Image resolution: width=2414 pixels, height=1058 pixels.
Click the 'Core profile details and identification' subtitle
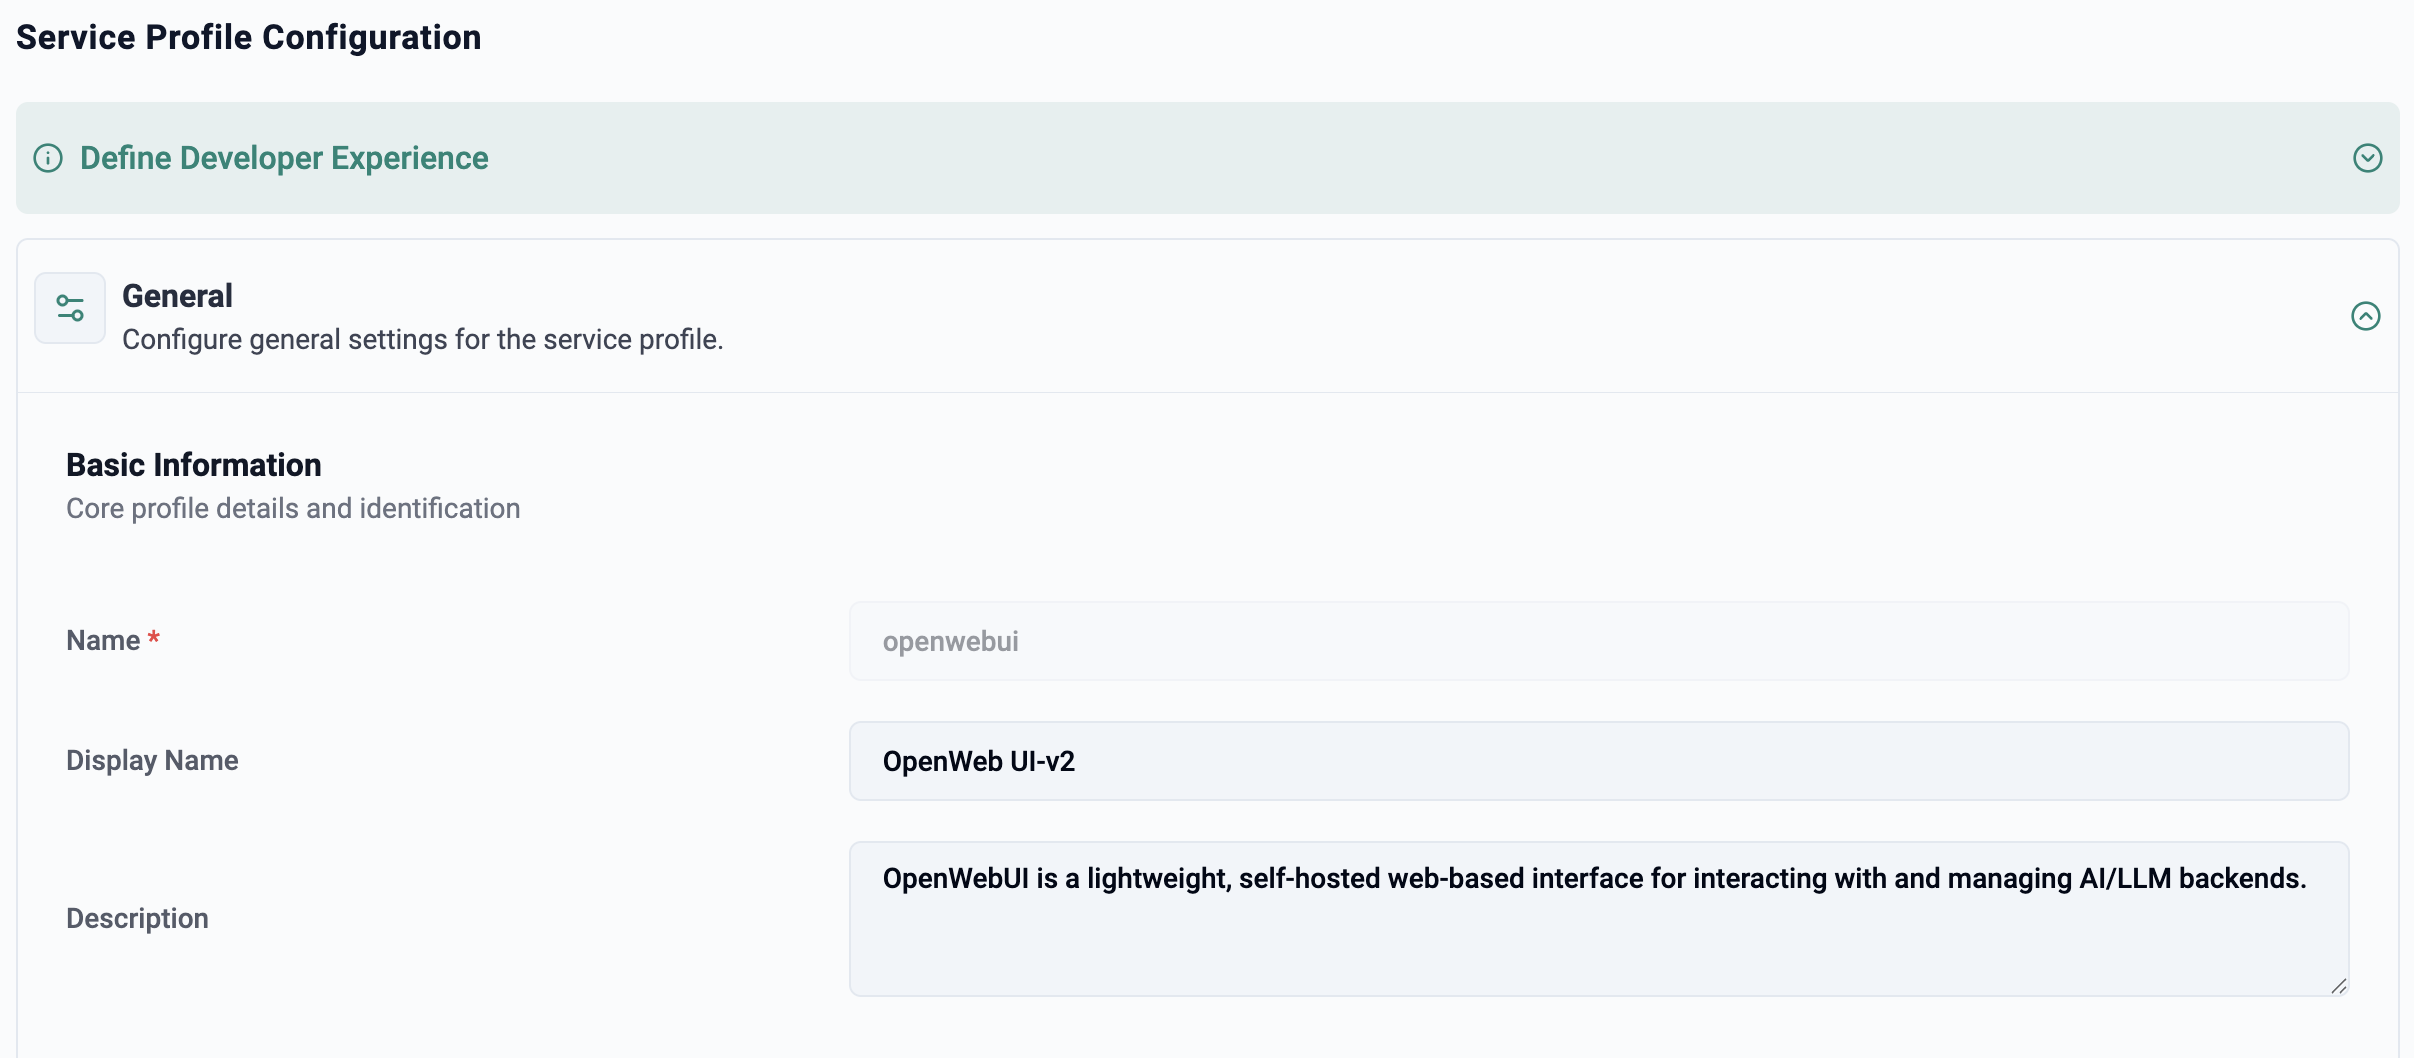coord(293,509)
